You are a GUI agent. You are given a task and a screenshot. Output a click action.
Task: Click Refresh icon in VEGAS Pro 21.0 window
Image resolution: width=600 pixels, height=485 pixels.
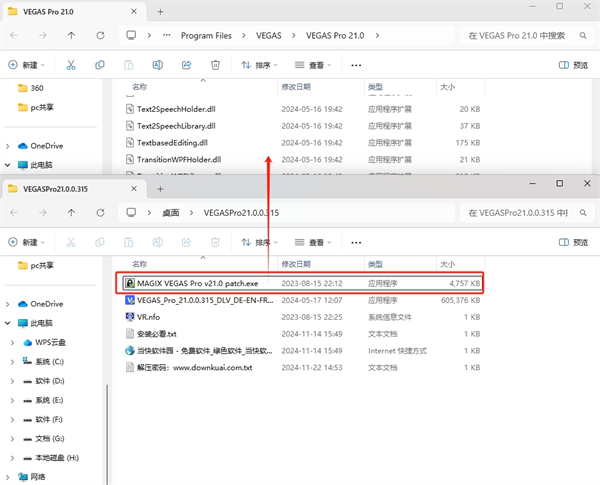100,36
